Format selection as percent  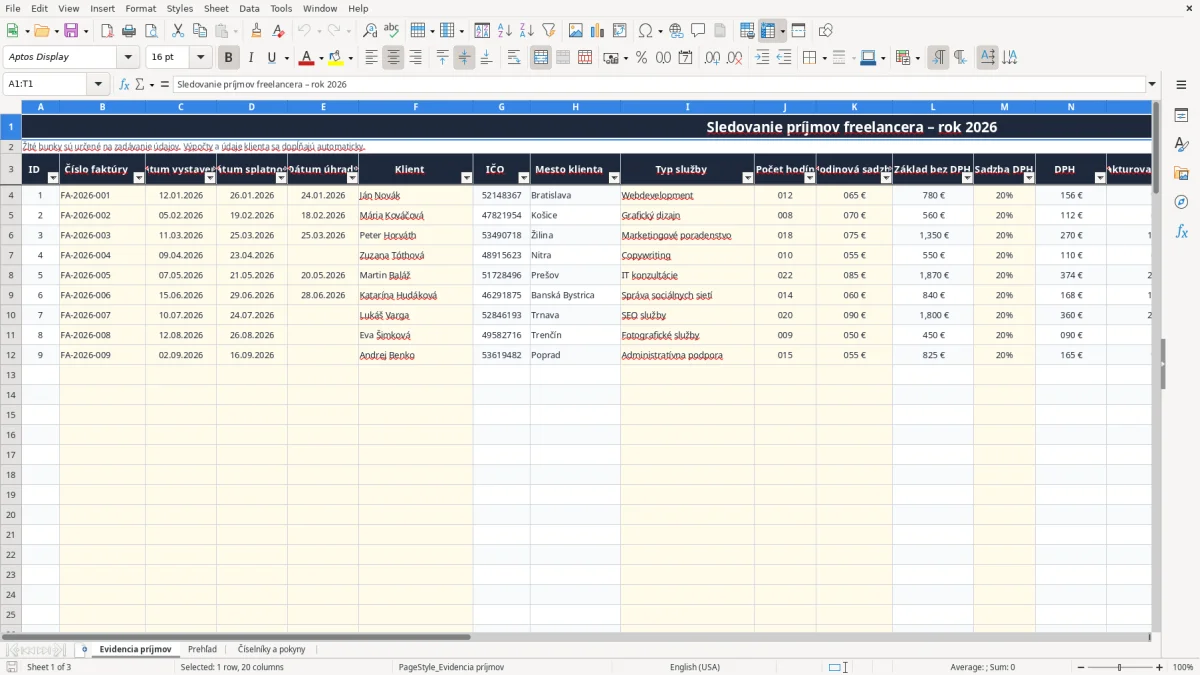coord(641,58)
